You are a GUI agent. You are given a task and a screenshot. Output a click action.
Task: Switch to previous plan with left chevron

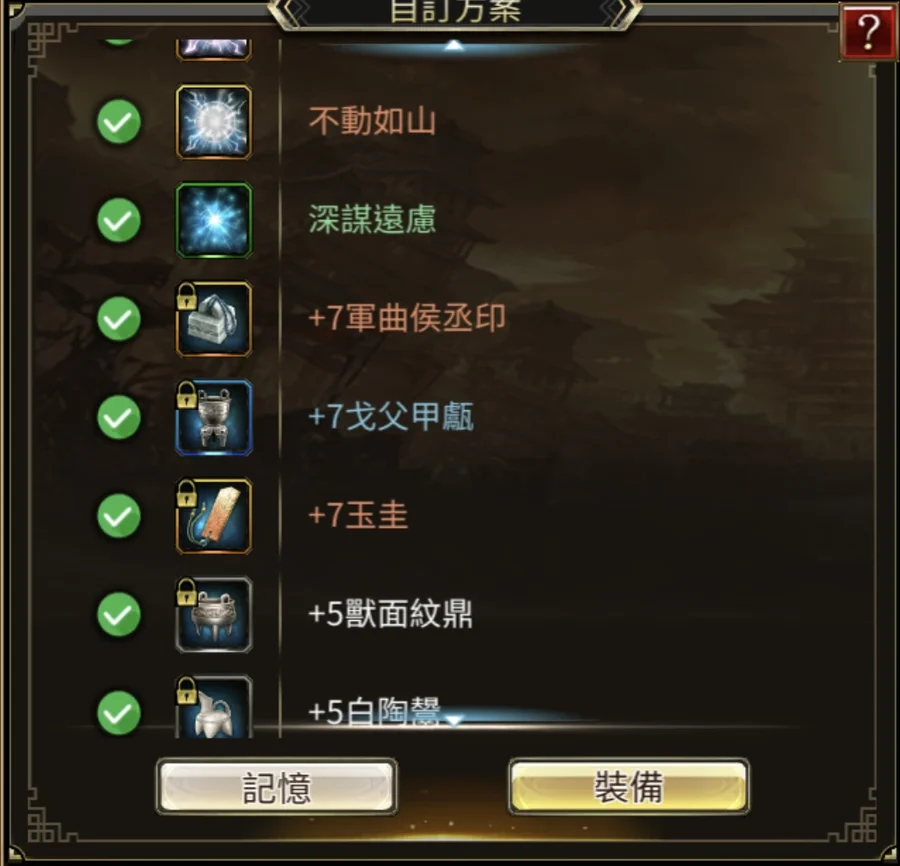click(289, 11)
